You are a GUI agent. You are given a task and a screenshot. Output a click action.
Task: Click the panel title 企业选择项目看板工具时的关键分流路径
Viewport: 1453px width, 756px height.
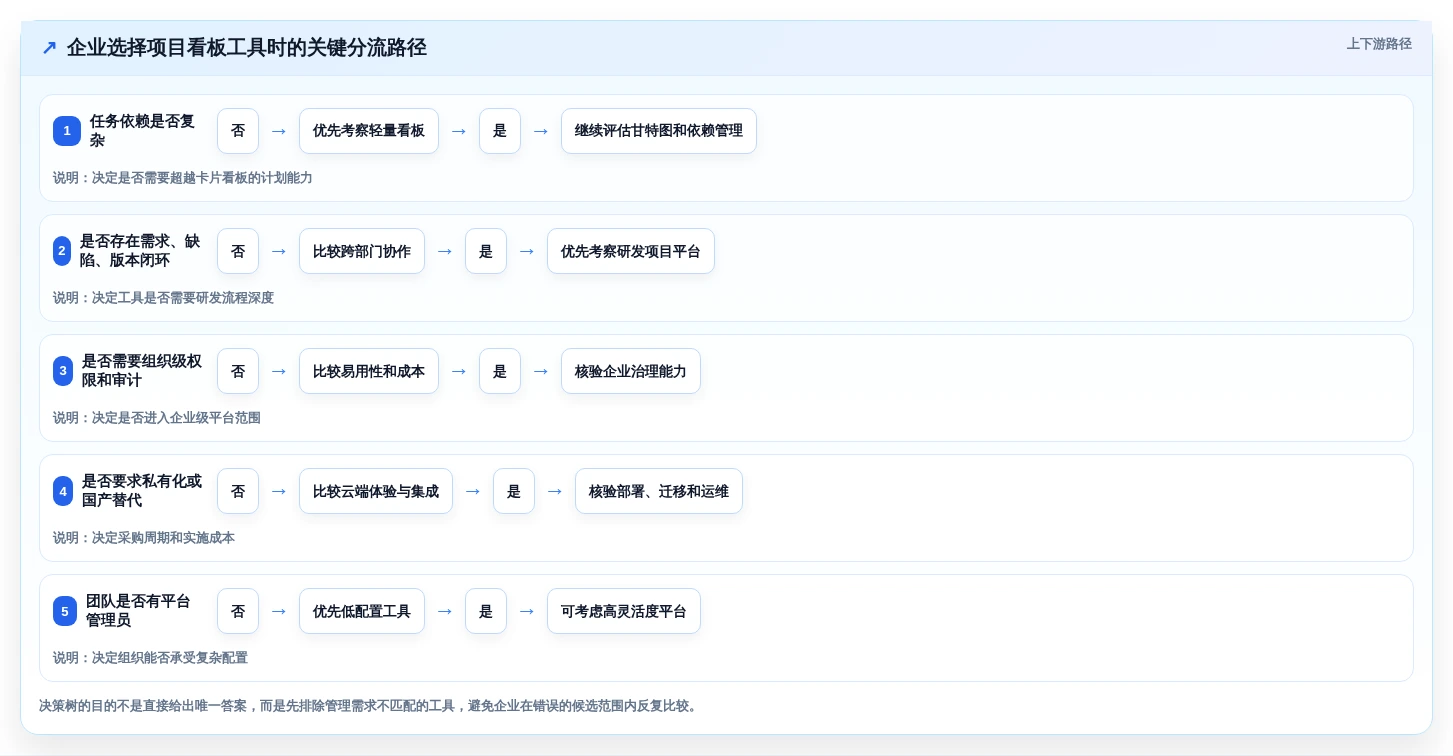click(x=247, y=47)
